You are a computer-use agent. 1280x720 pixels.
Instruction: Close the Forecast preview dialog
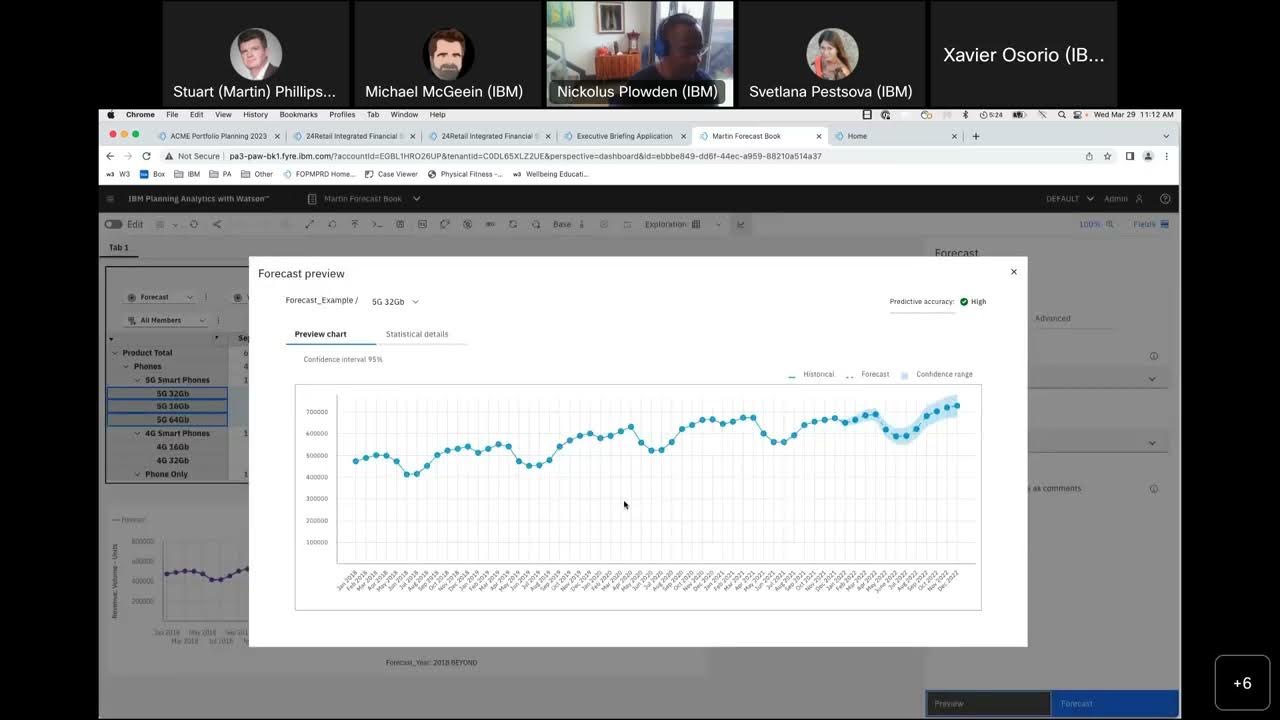(x=1013, y=272)
